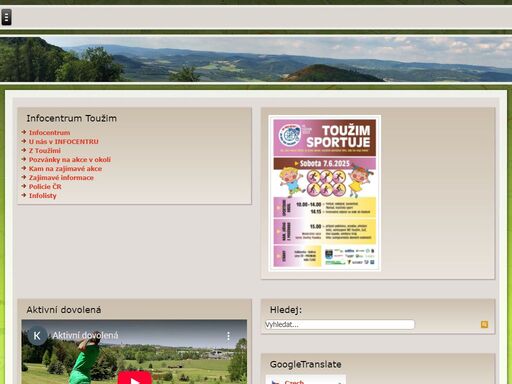Select Kam na zajímavé akce
This screenshot has width=512, height=384.
tap(65, 169)
